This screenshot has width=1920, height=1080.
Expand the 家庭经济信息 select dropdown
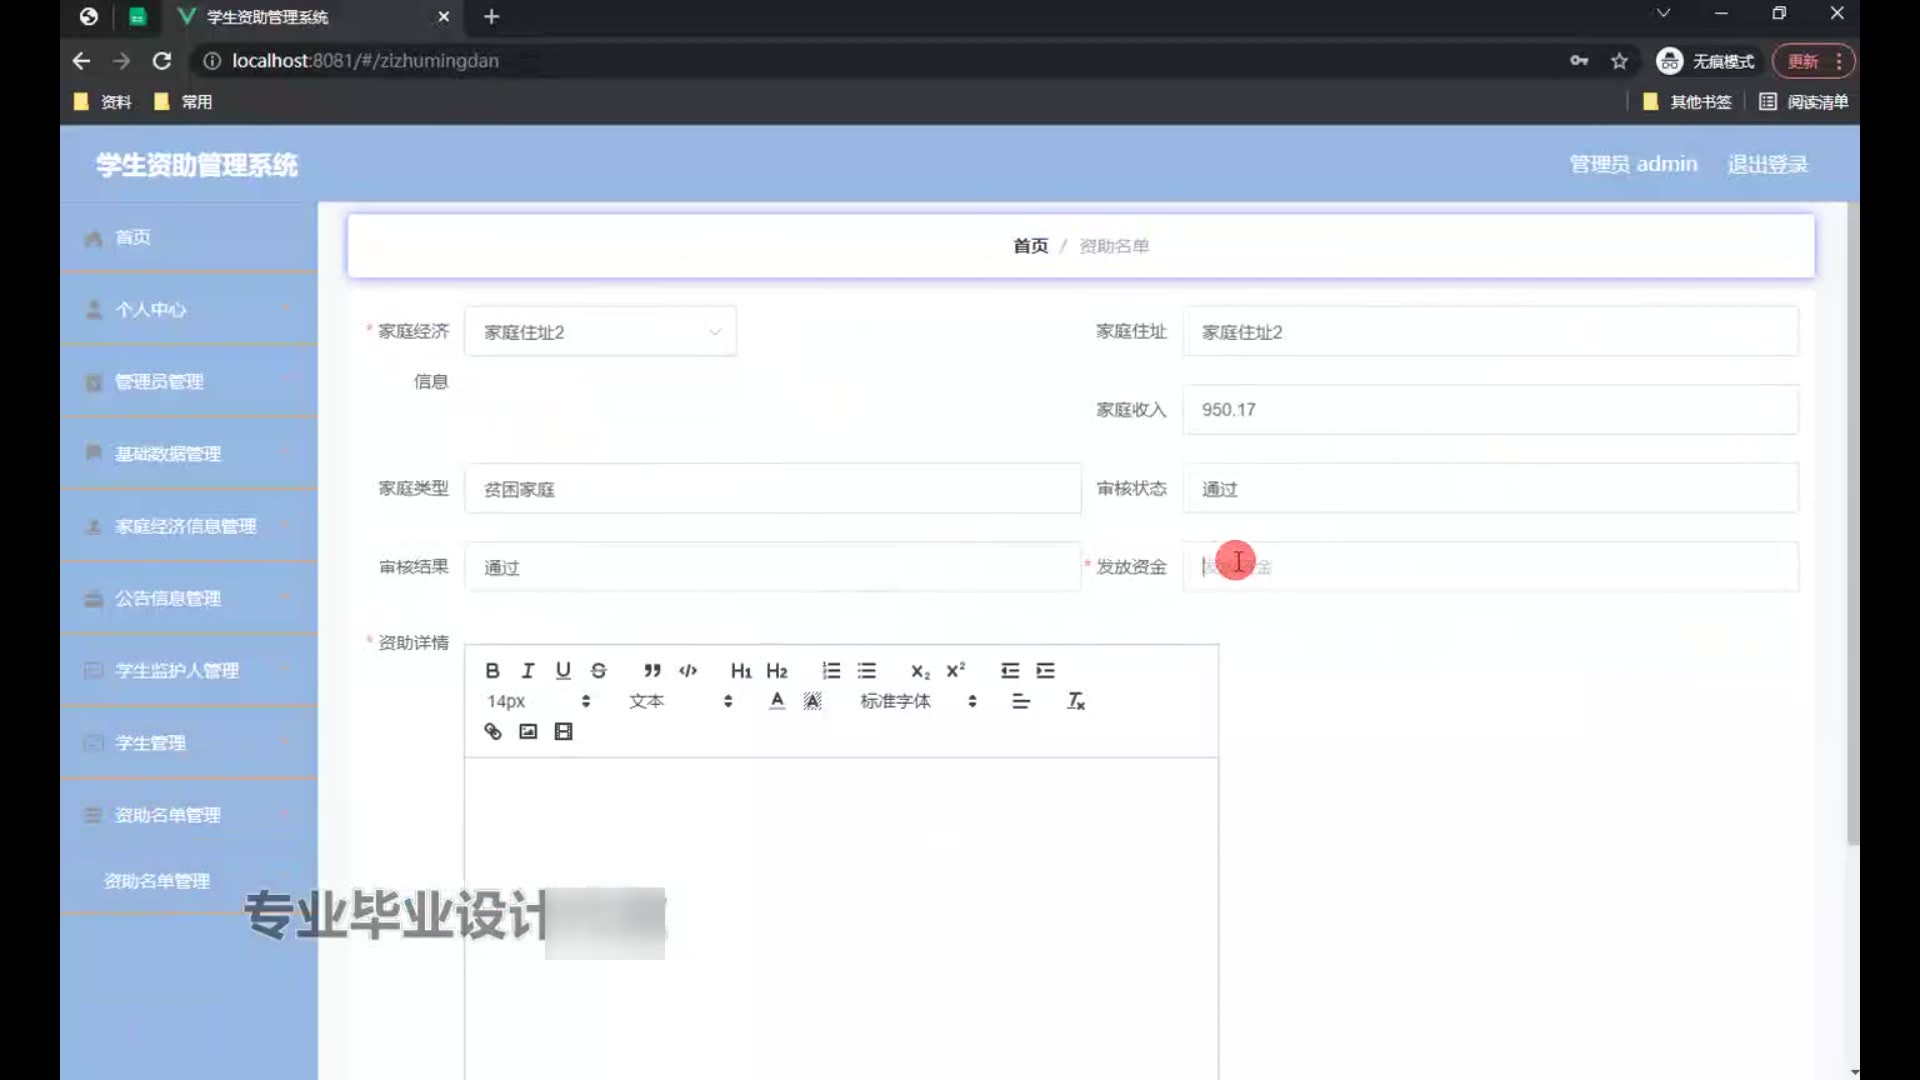tap(600, 332)
